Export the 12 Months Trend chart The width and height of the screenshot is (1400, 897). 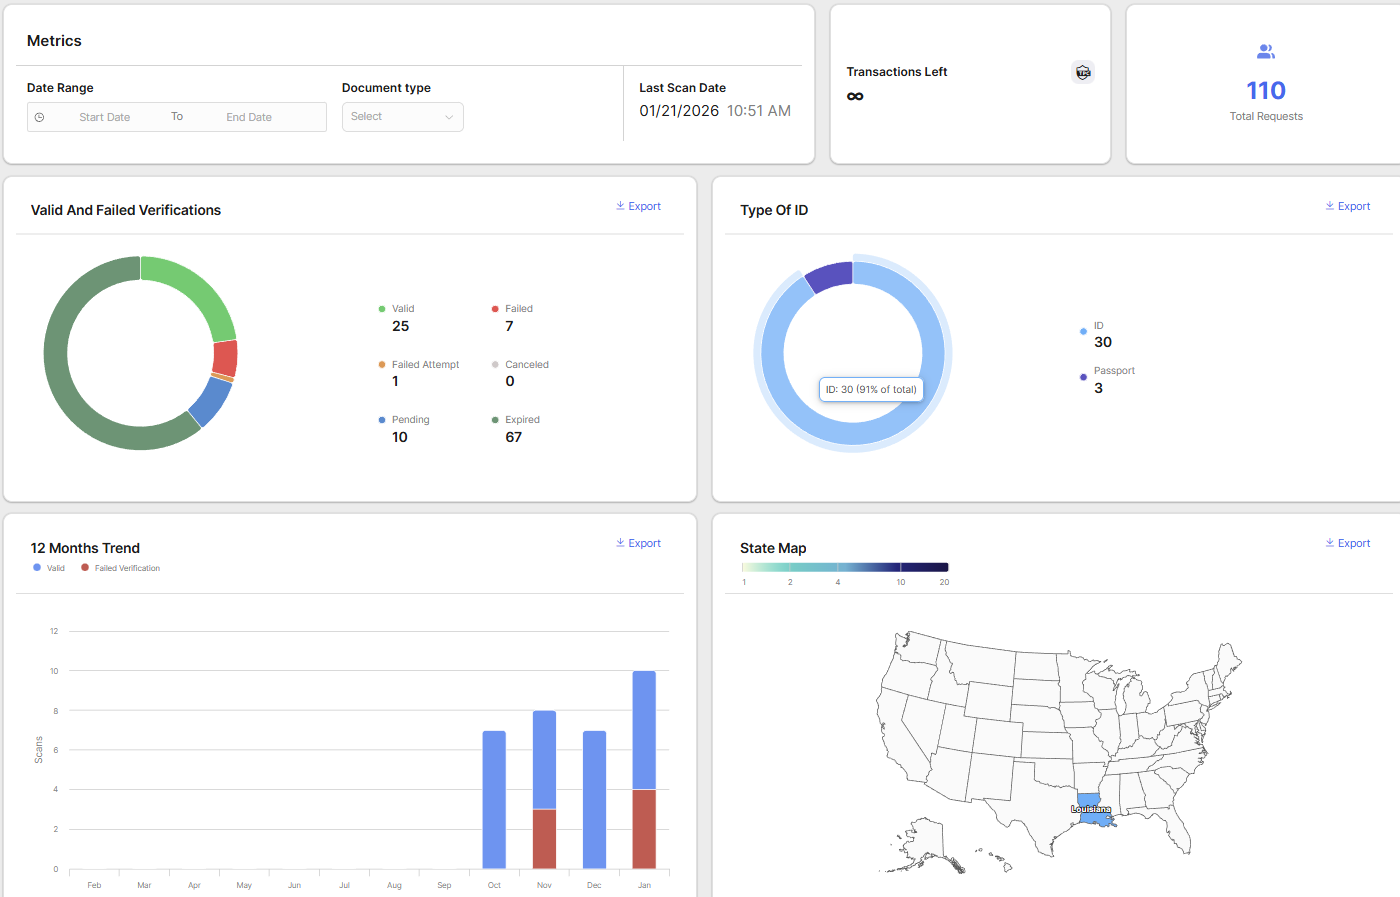[638, 544]
